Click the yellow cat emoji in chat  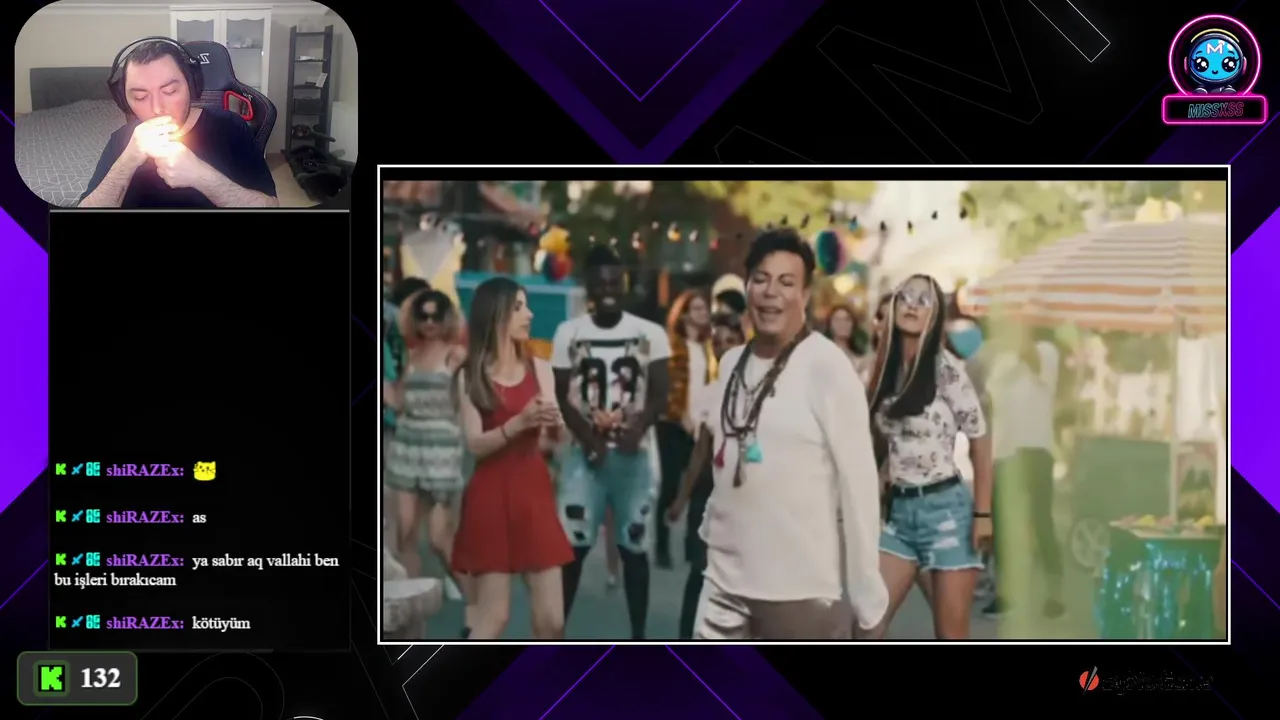[x=204, y=470]
